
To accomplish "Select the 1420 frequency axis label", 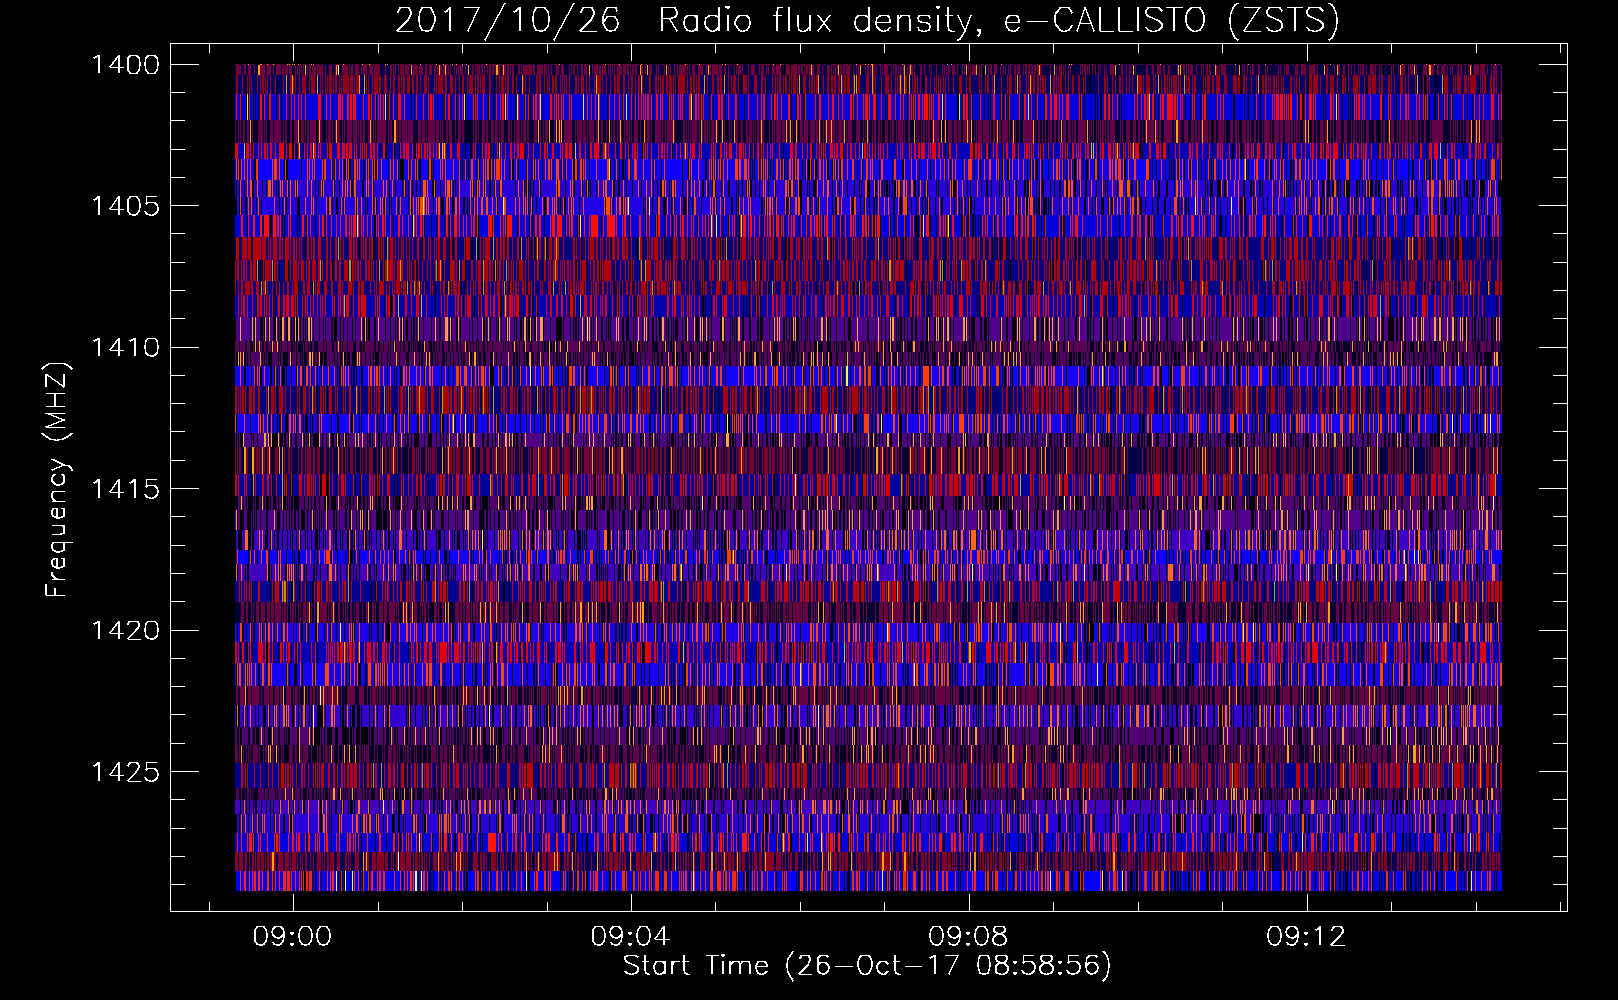I will click(x=125, y=631).
